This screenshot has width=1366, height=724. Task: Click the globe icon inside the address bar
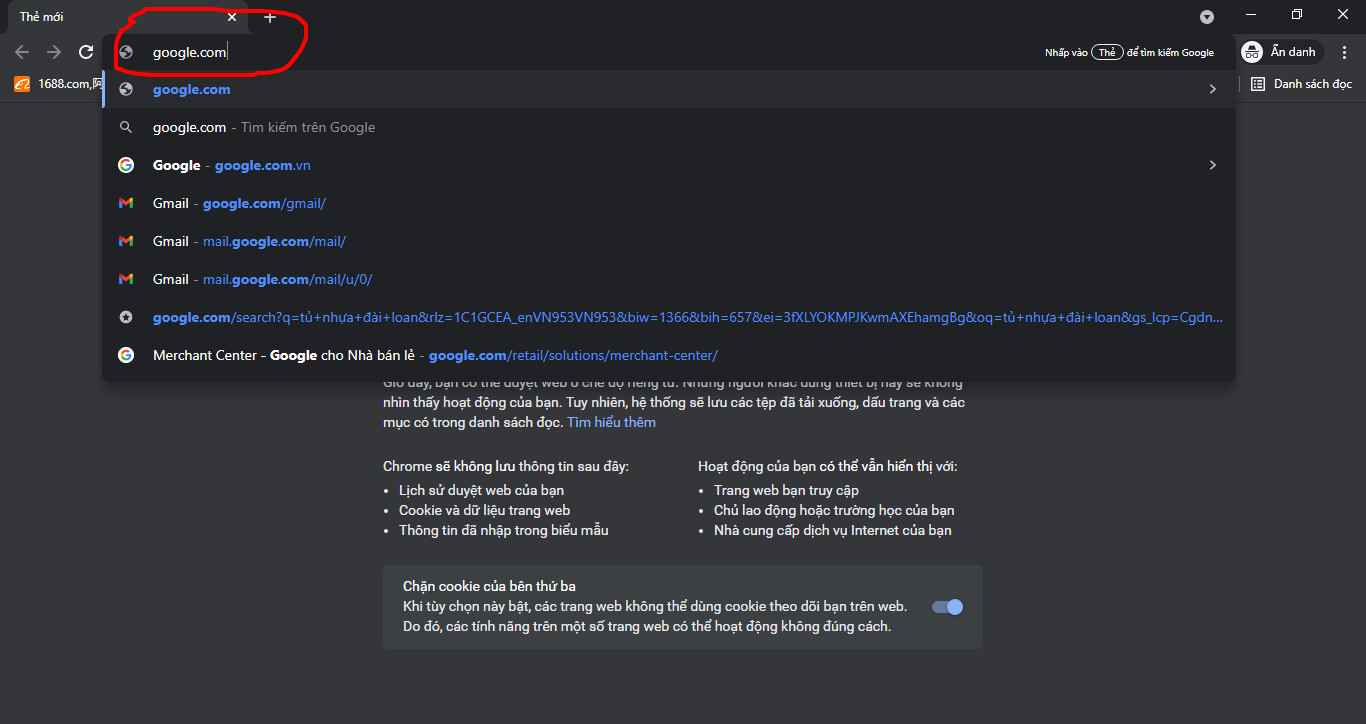(126, 52)
